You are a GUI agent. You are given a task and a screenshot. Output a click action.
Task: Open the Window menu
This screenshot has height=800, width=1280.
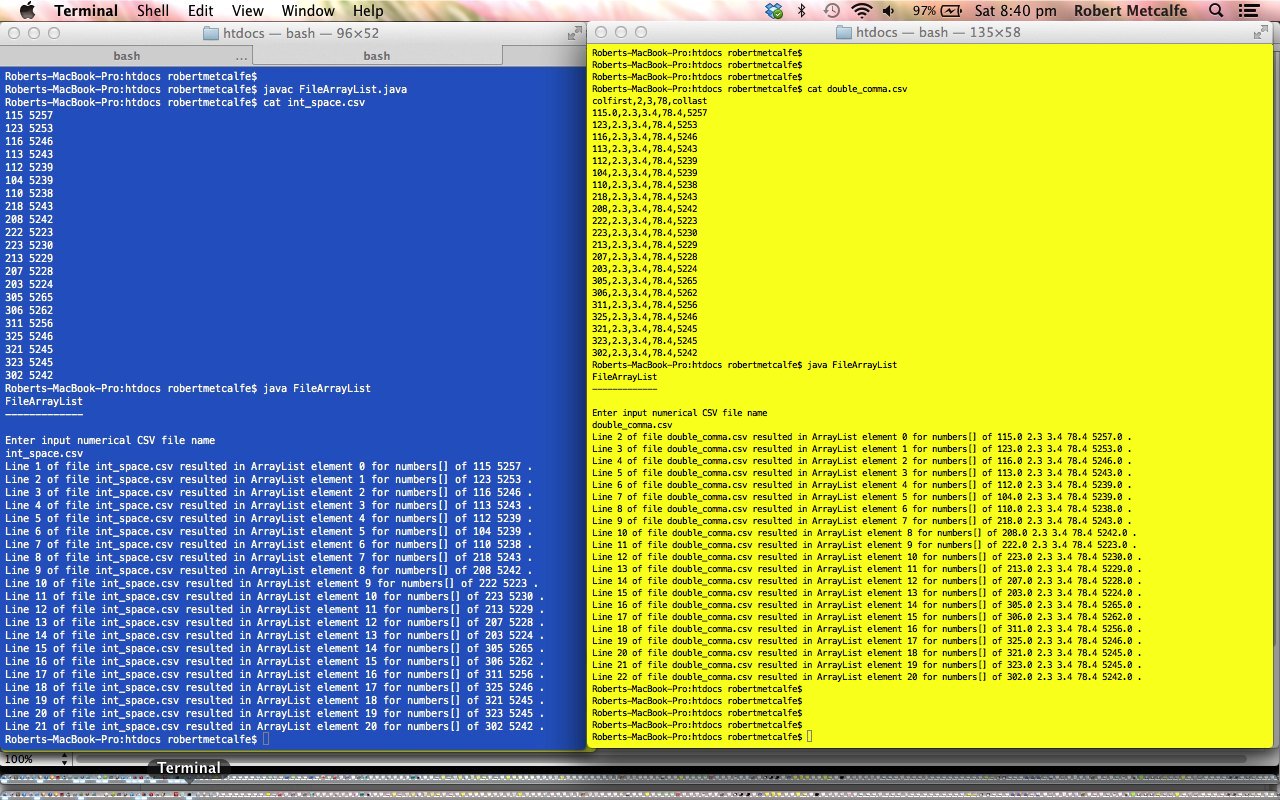(307, 11)
